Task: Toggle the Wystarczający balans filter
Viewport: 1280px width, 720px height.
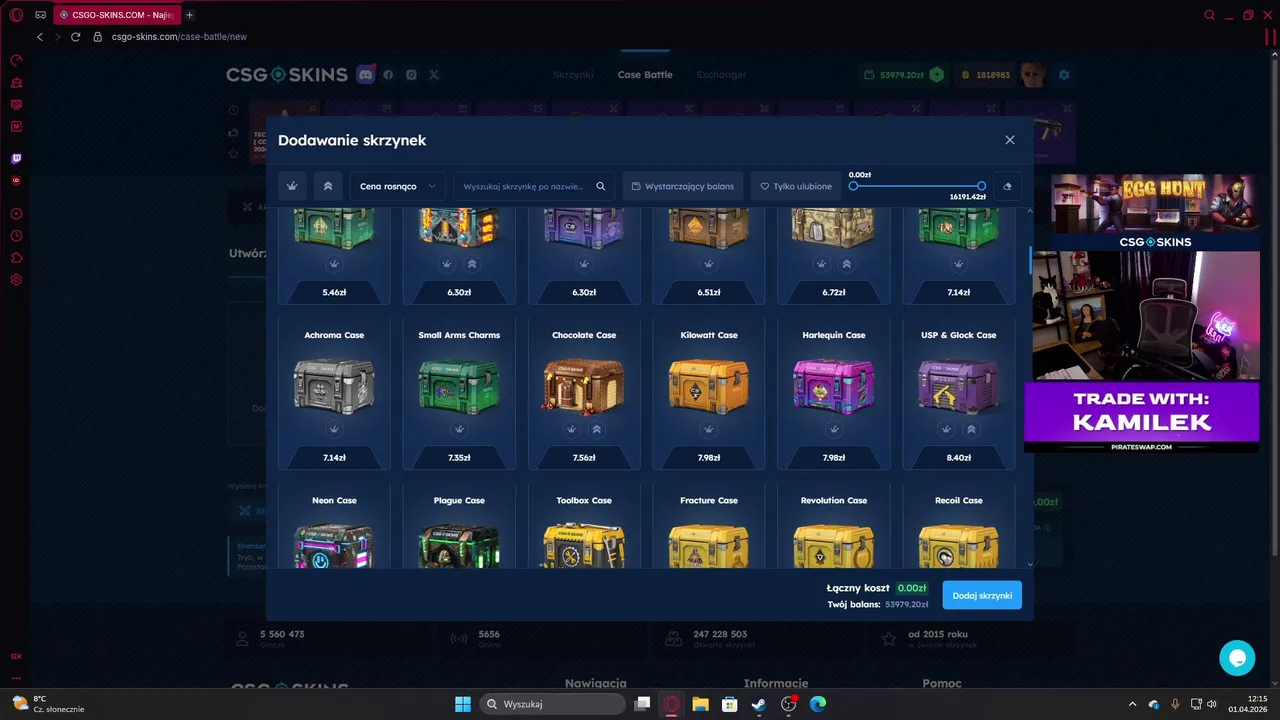Action: tap(683, 186)
